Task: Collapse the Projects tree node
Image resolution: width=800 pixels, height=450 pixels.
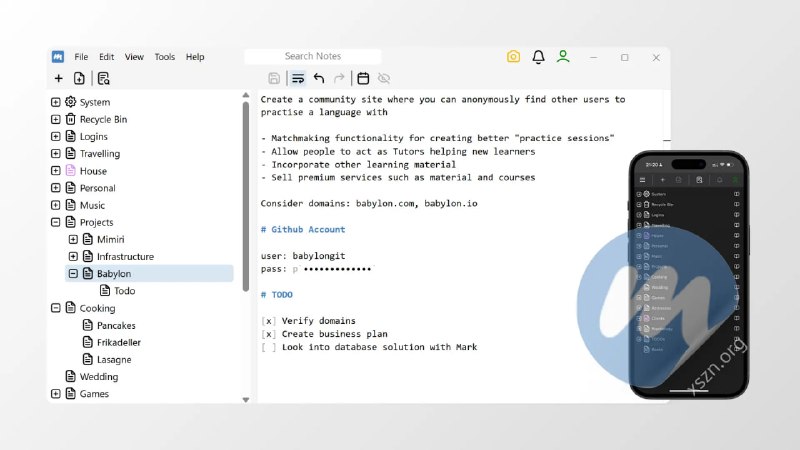Action: click(56, 222)
